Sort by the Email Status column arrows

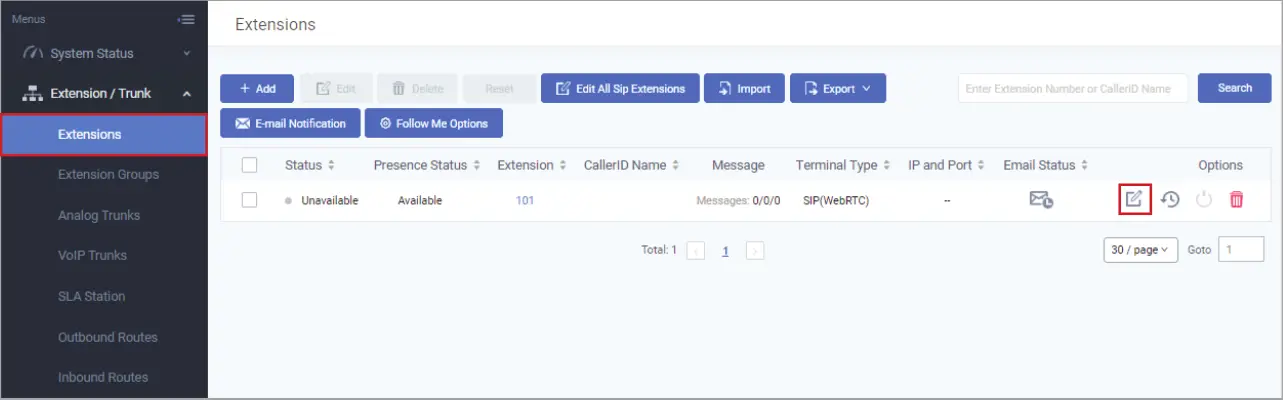1085,165
